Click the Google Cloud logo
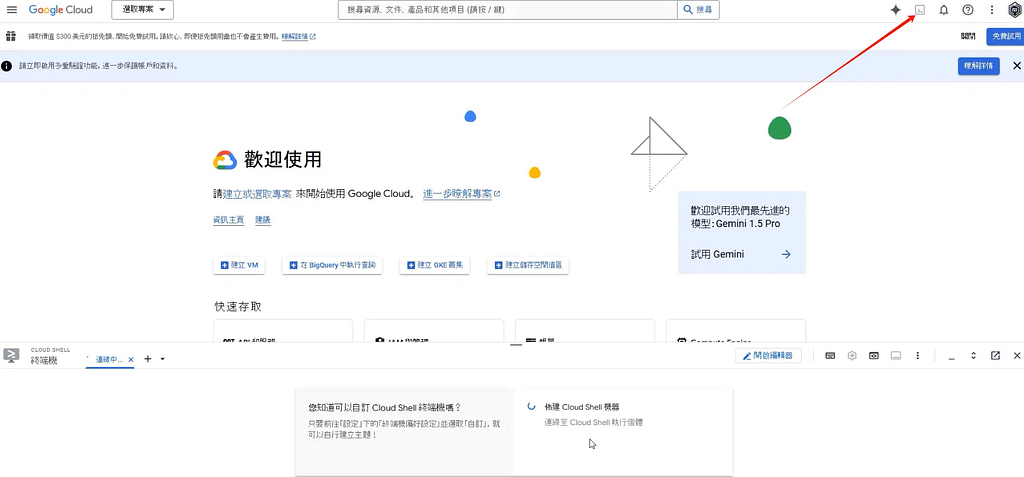 [61, 10]
